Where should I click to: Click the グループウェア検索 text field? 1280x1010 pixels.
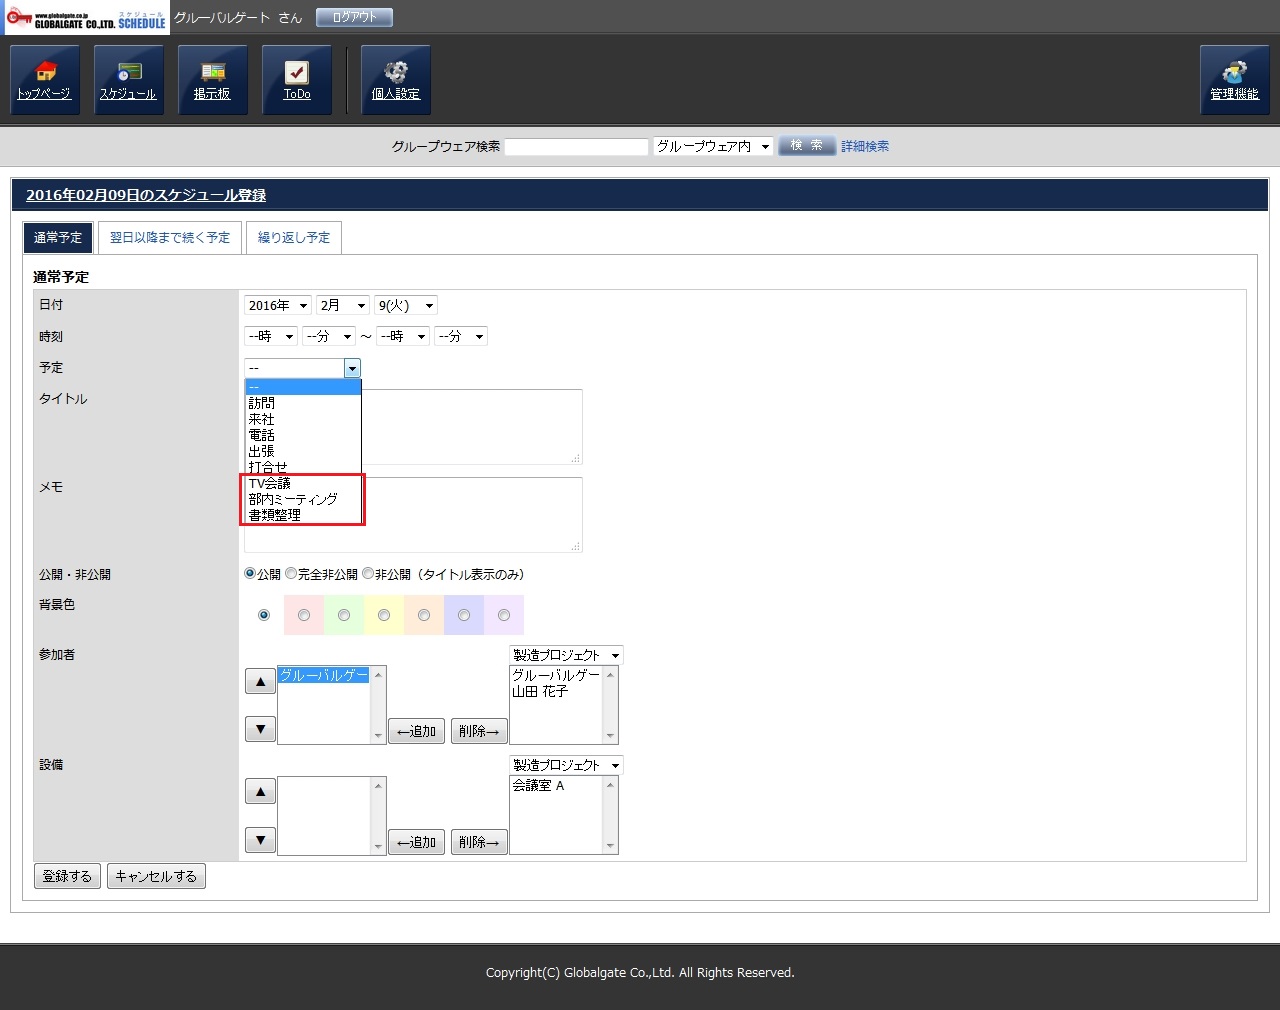[577, 147]
